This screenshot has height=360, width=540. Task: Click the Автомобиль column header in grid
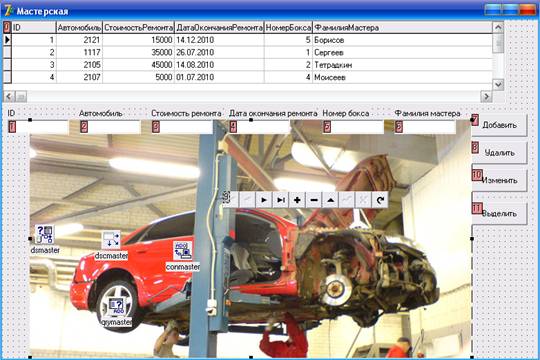point(79,28)
